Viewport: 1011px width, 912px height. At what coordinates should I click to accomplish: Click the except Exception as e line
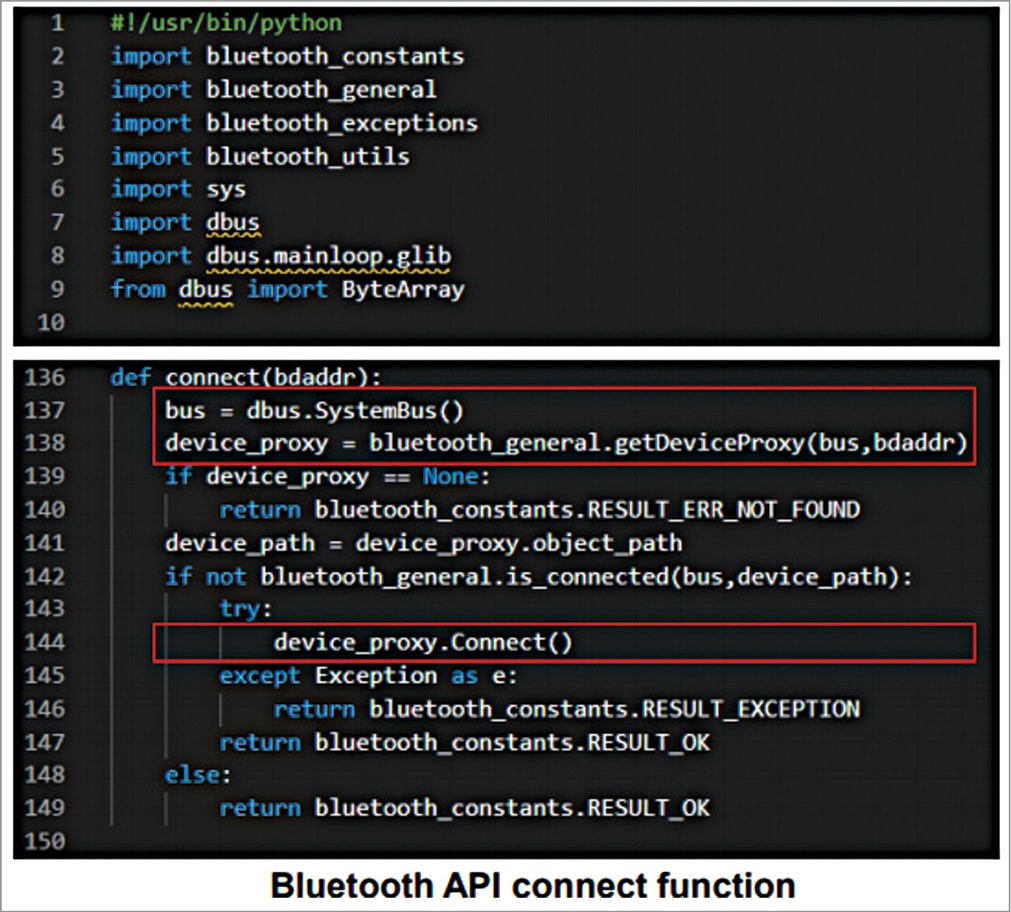[368, 676]
